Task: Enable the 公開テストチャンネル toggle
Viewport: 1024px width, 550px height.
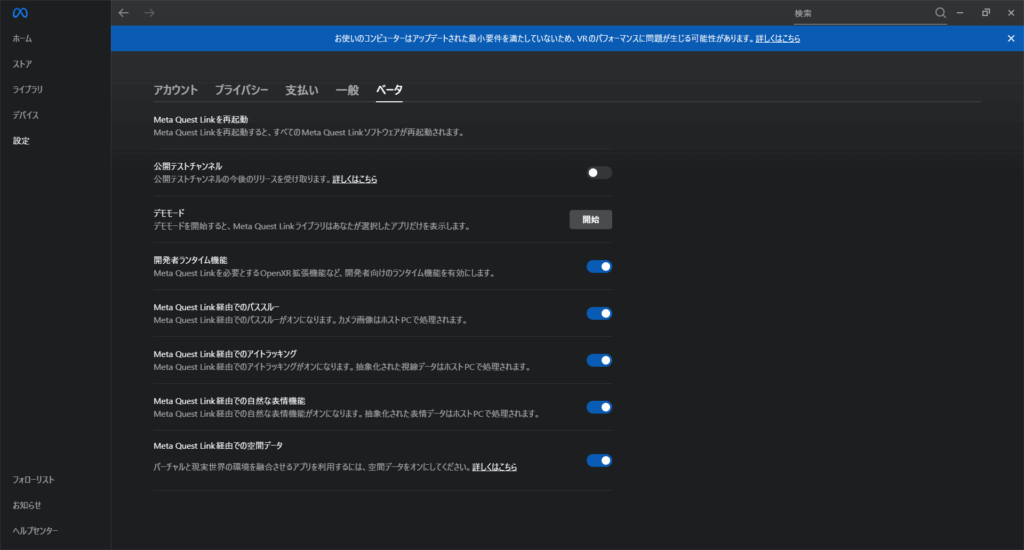Action: click(599, 172)
